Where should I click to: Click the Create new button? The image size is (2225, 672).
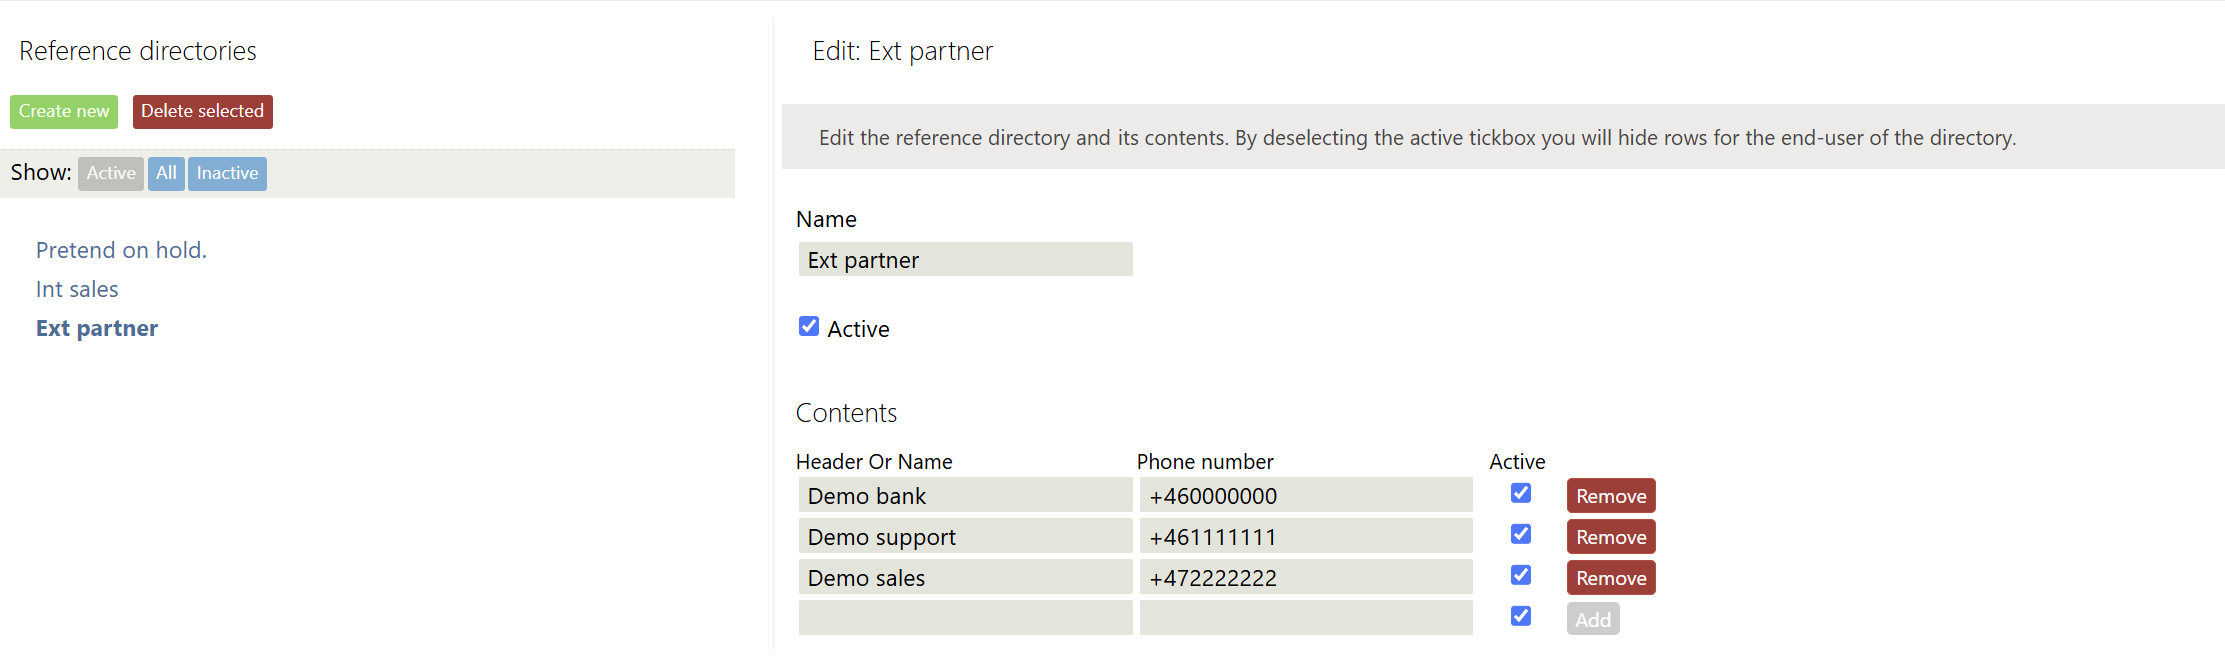64,111
